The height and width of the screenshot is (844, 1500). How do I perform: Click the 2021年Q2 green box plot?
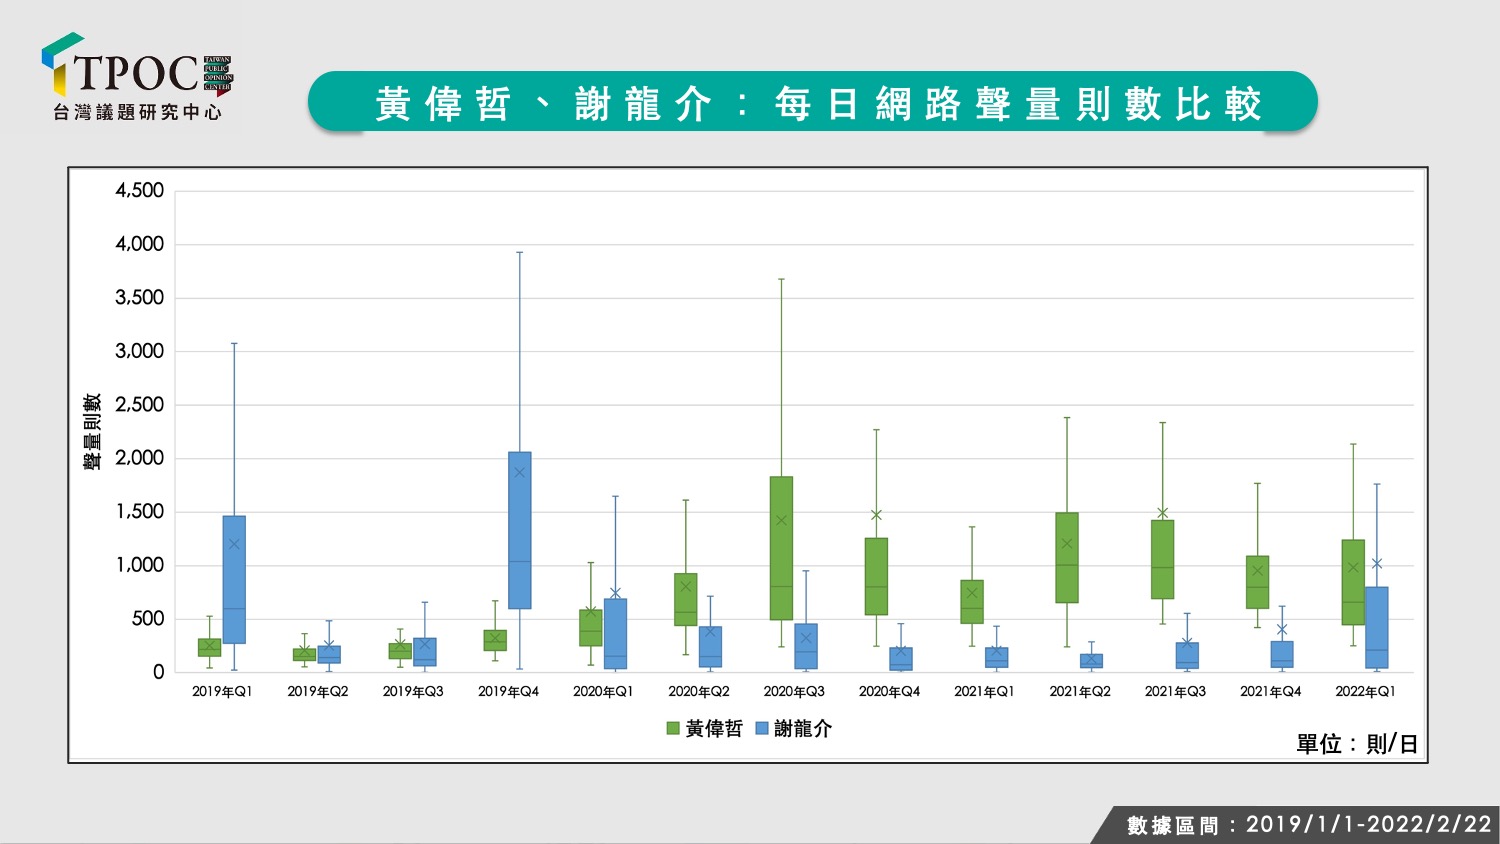click(x=1067, y=558)
